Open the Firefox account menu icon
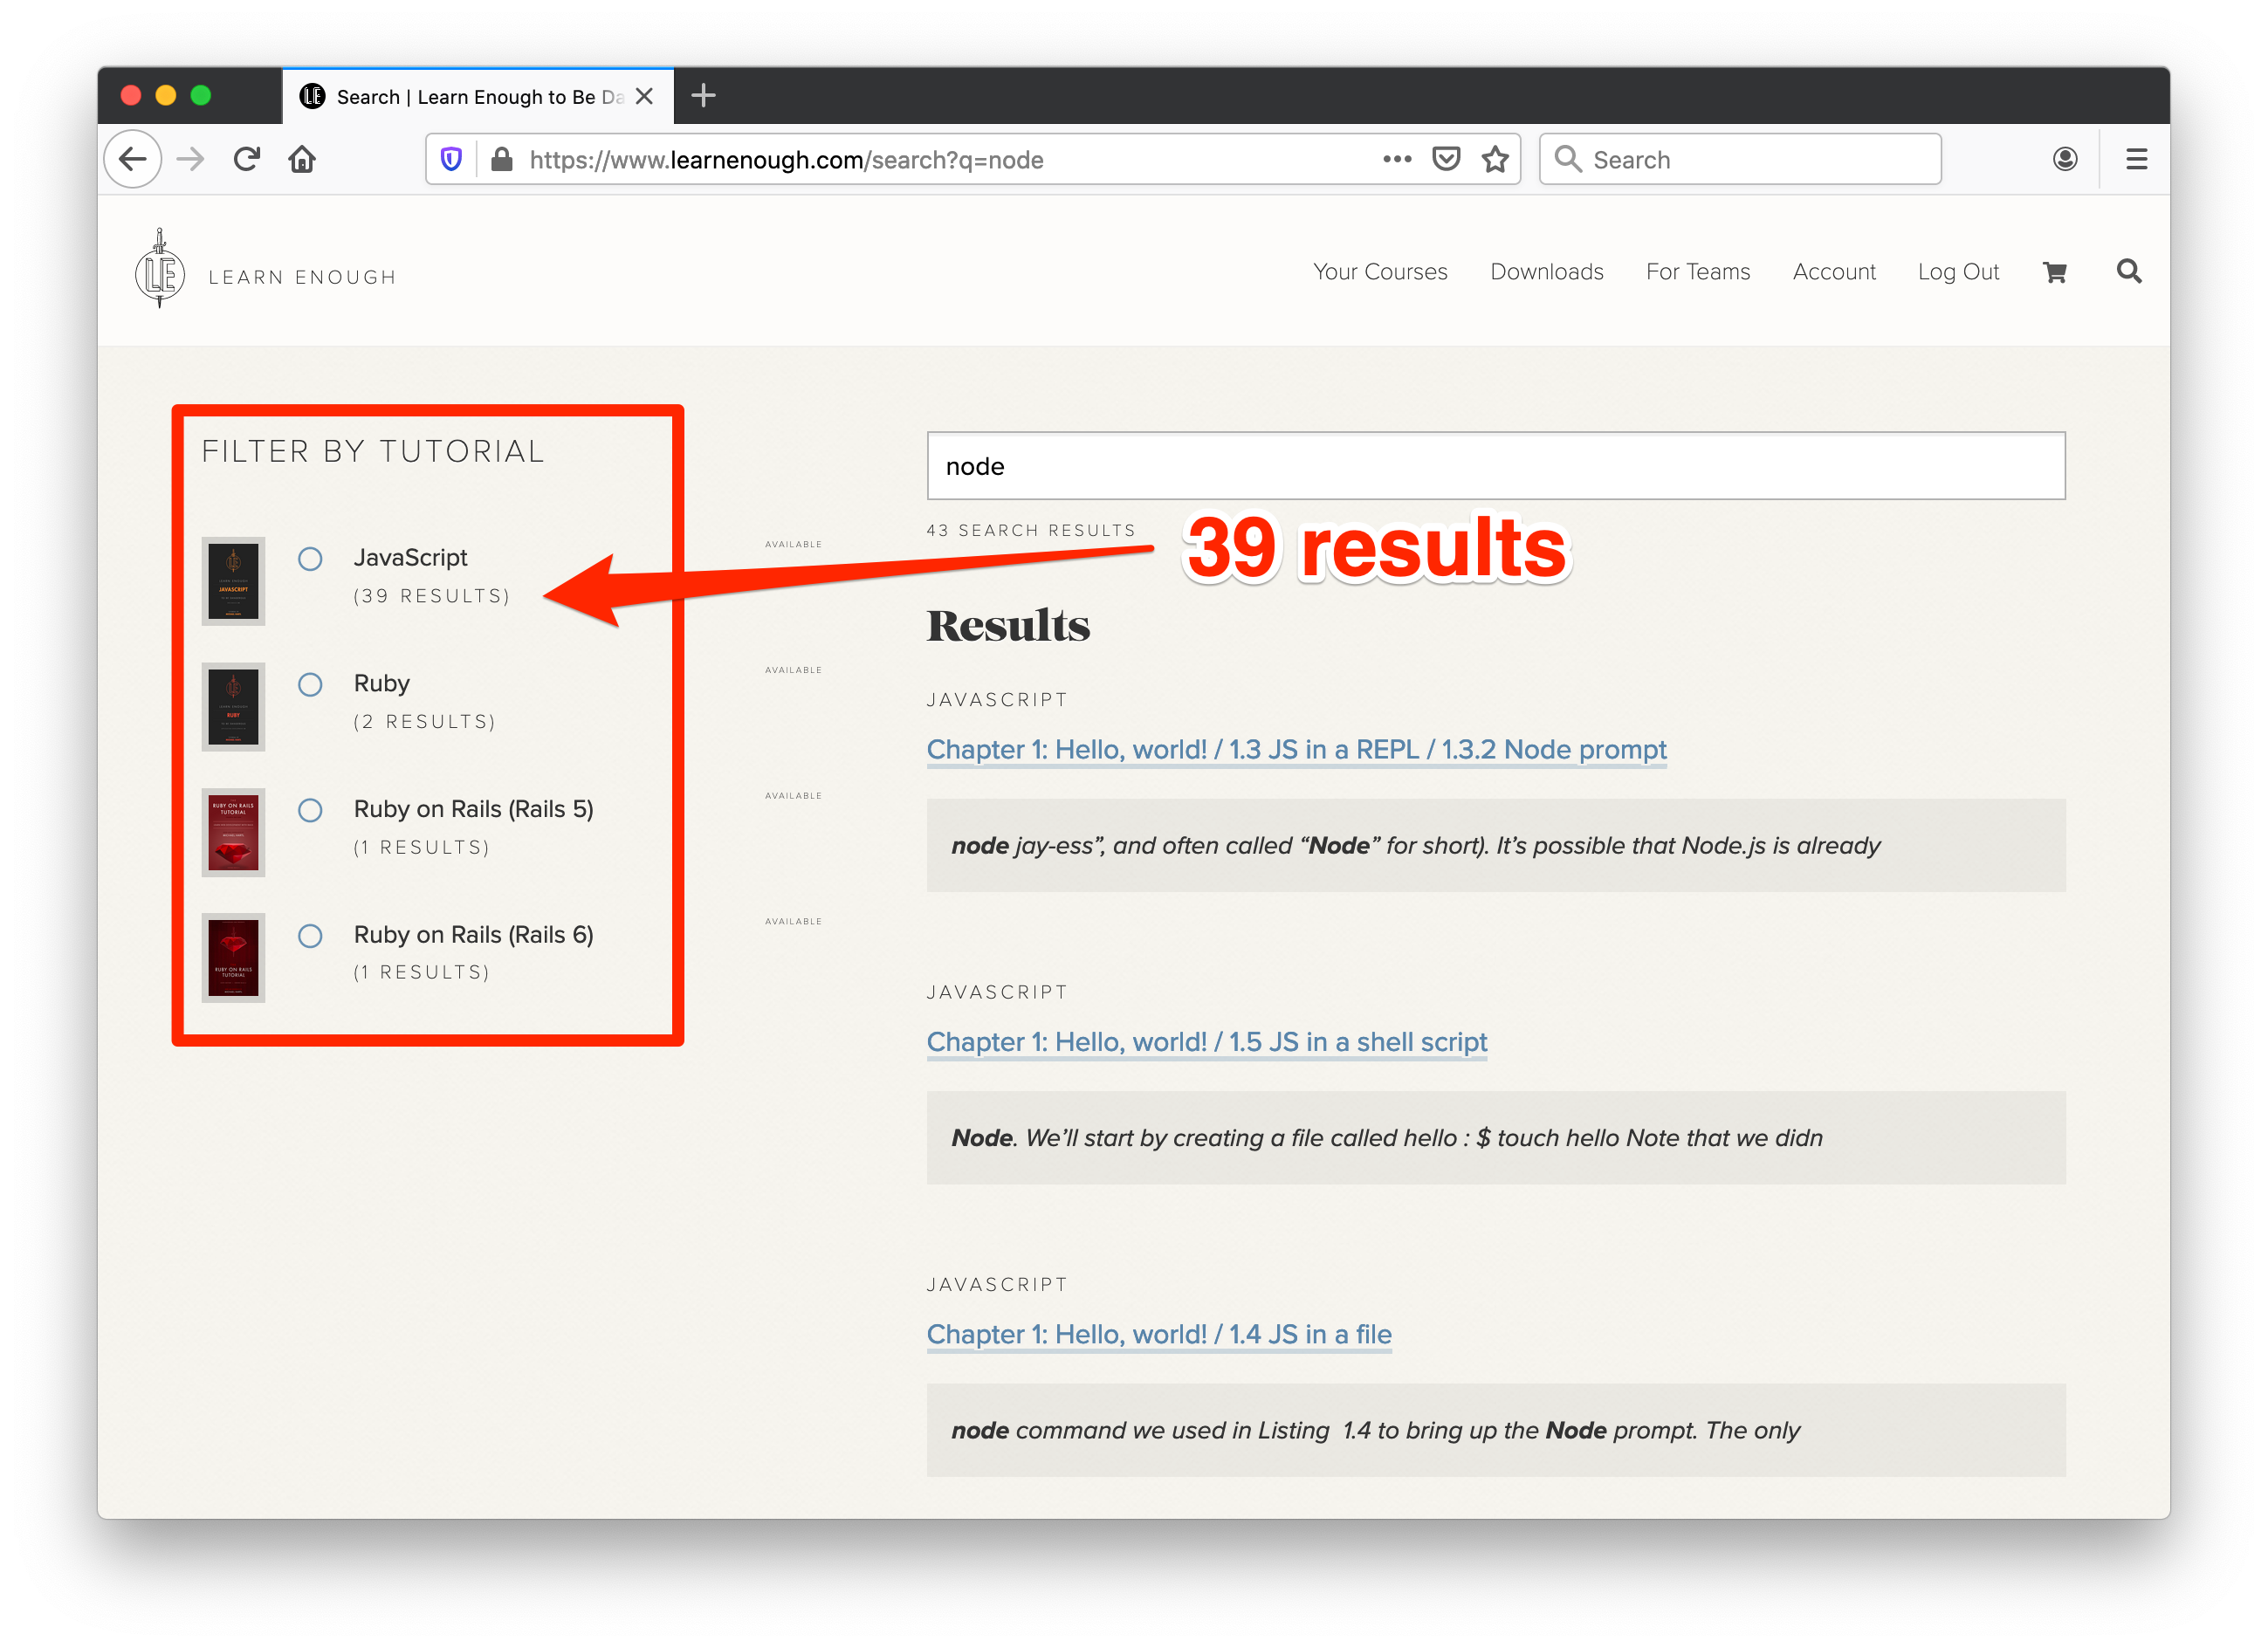 point(2065,159)
